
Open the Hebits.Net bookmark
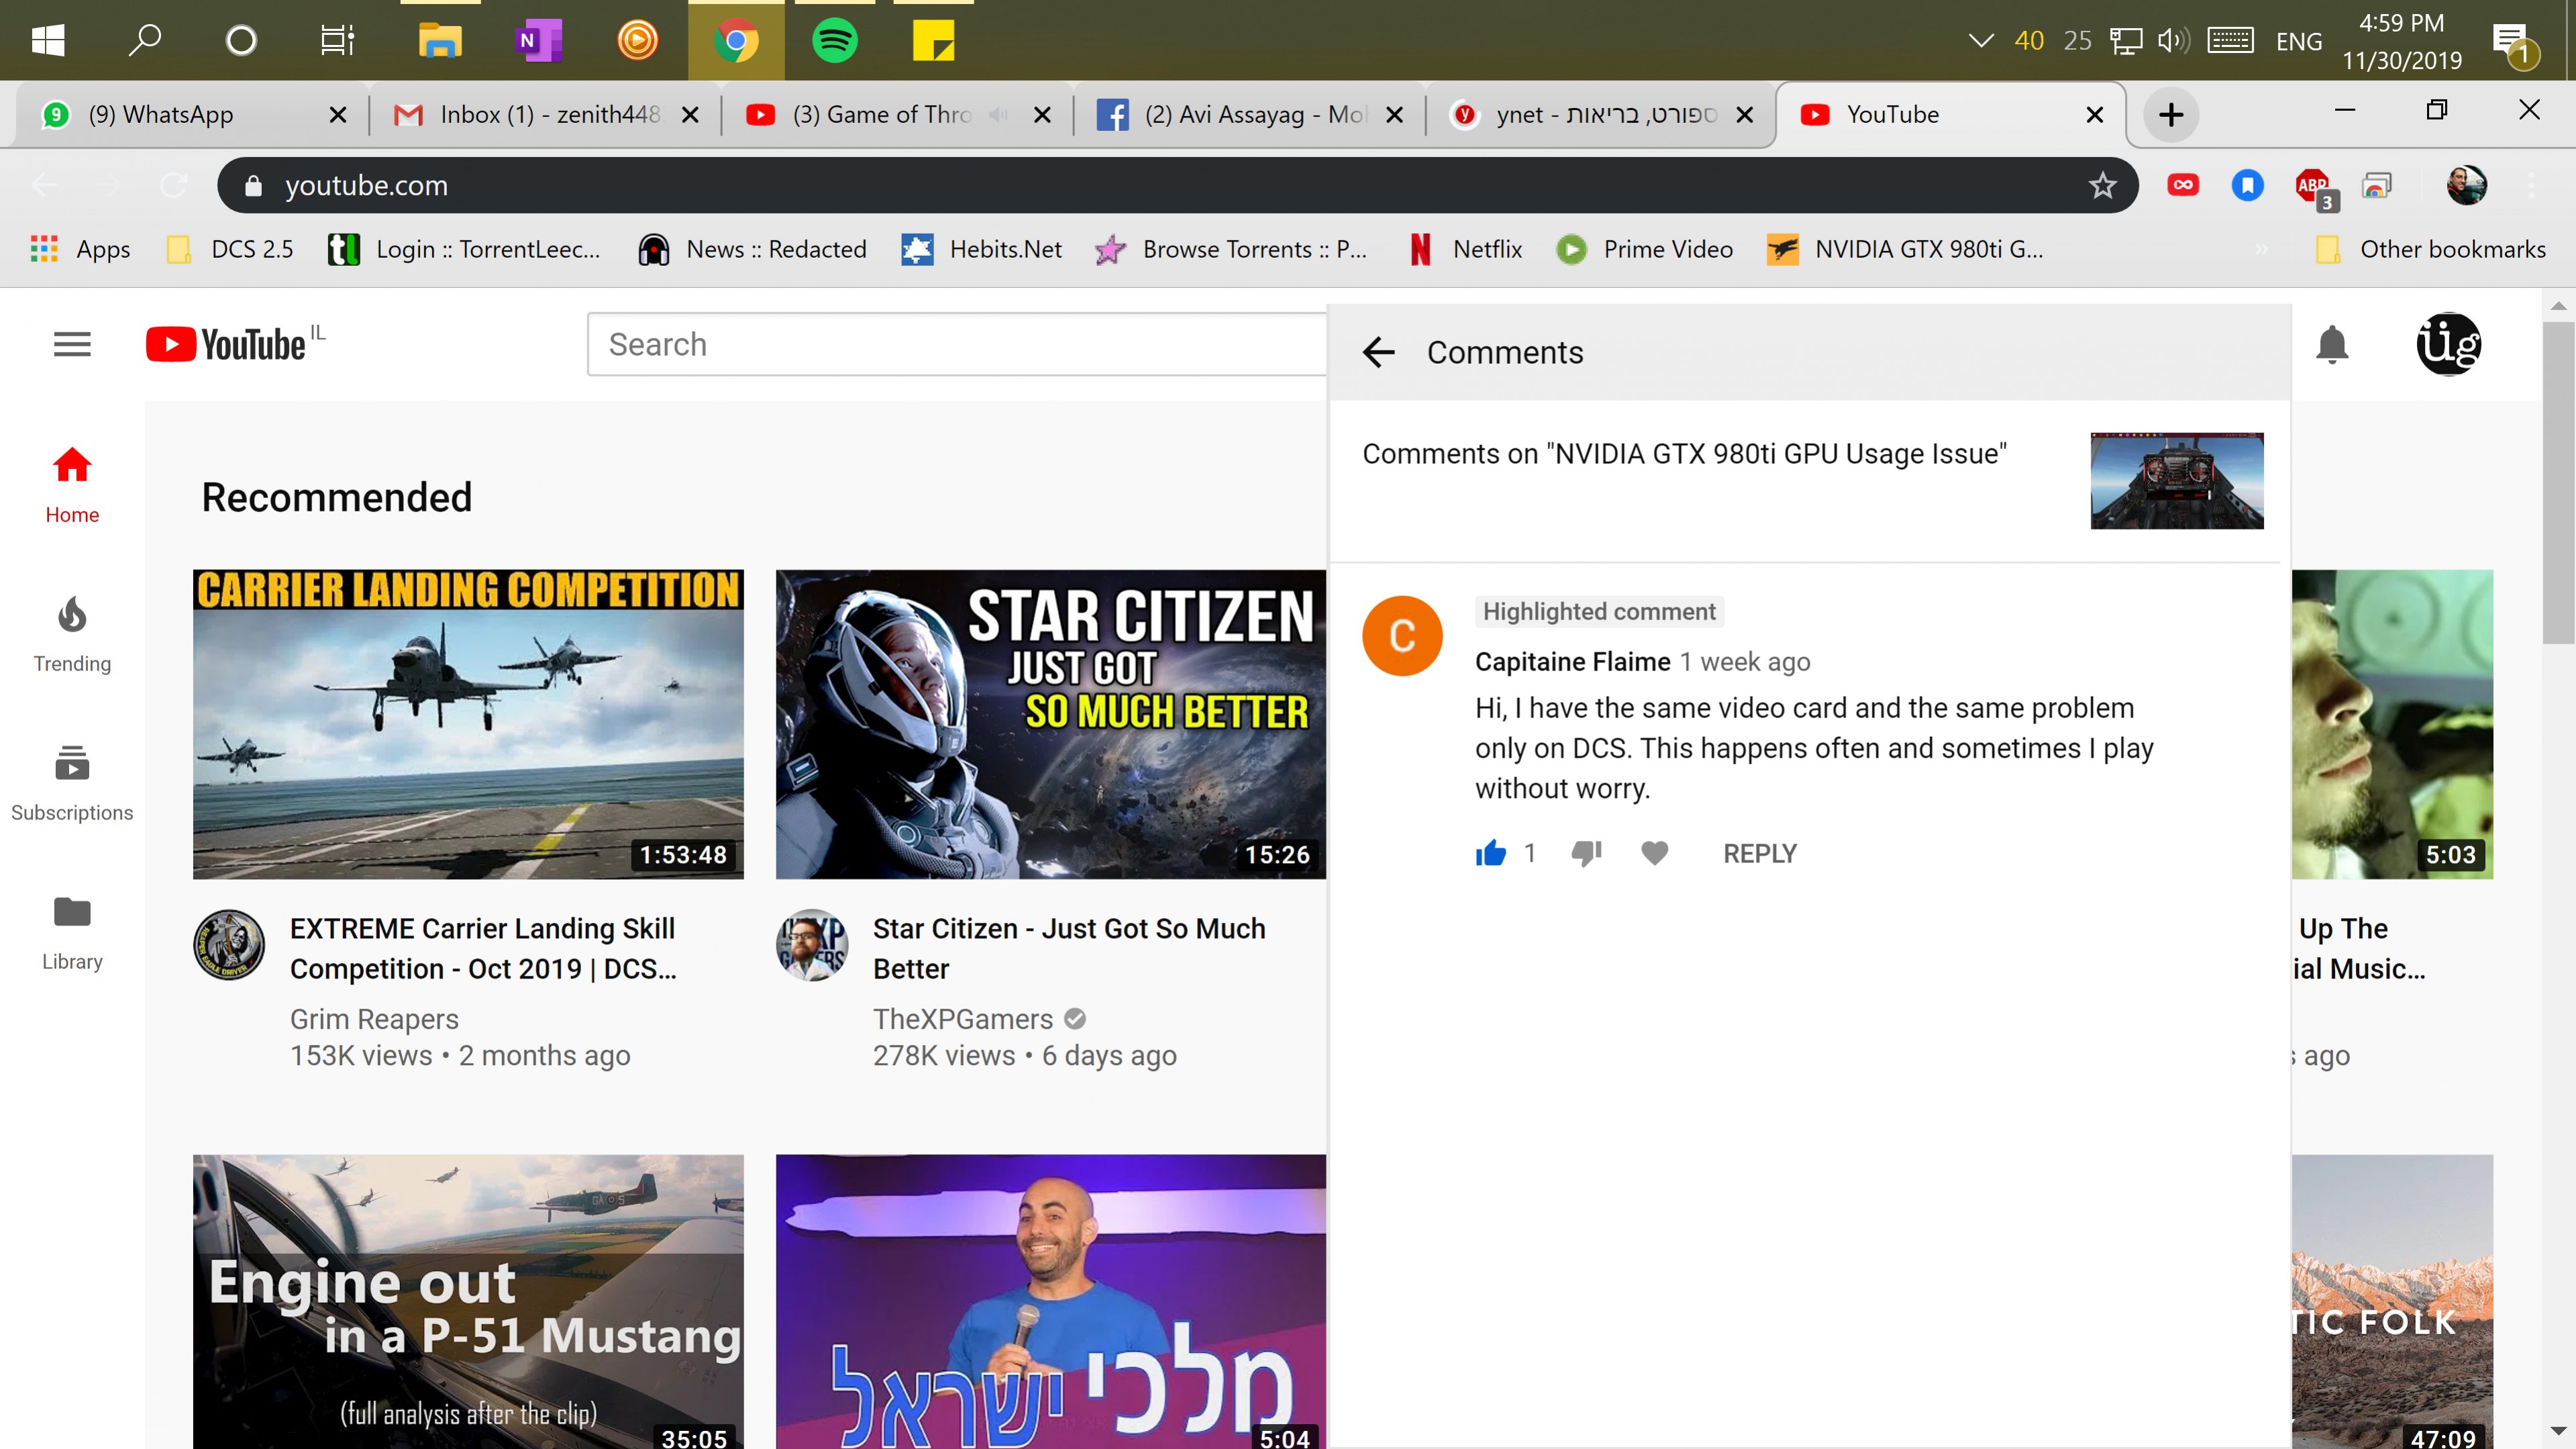click(x=982, y=249)
